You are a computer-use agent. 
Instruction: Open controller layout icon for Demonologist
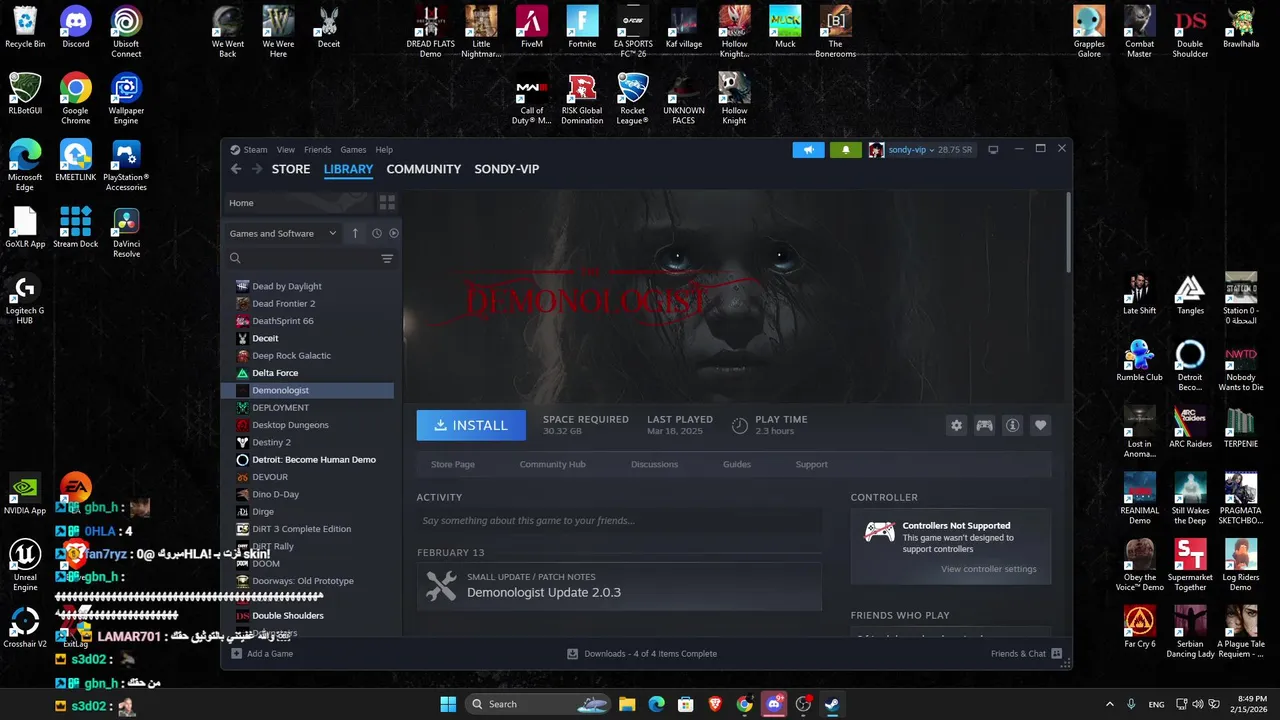coord(984,425)
